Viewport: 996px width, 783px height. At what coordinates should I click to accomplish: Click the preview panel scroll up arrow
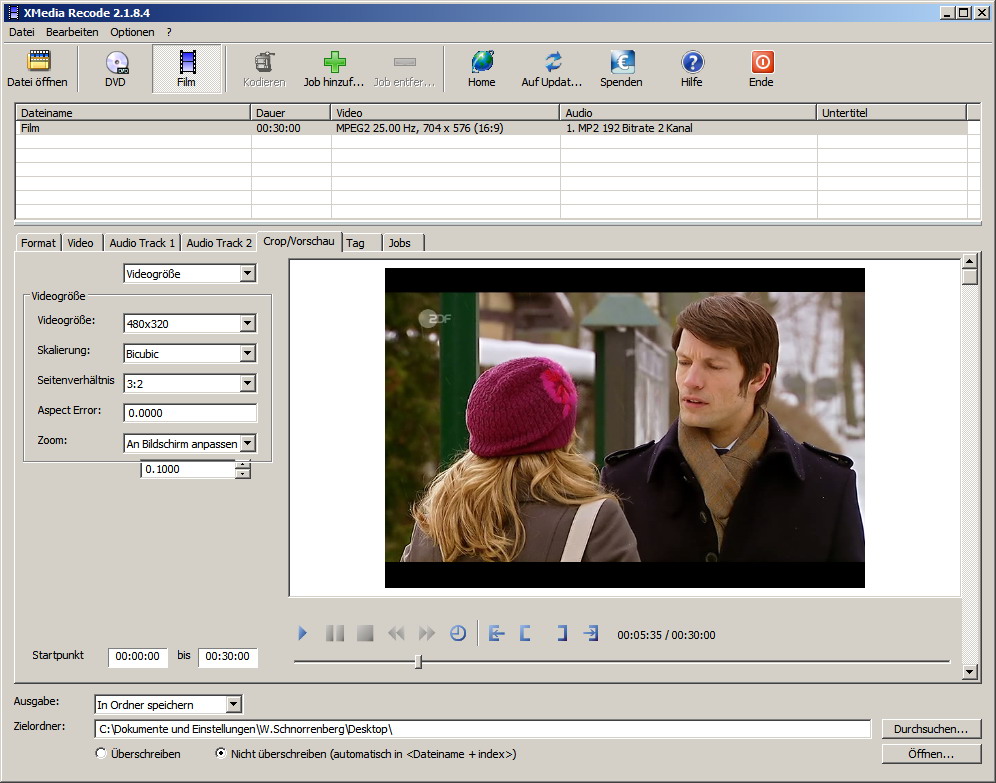(x=969, y=260)
